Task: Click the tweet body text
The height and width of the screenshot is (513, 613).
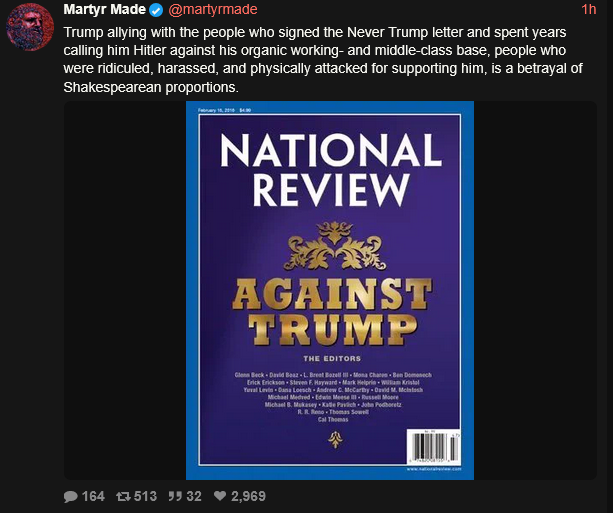Action: (x=323, y=59)
